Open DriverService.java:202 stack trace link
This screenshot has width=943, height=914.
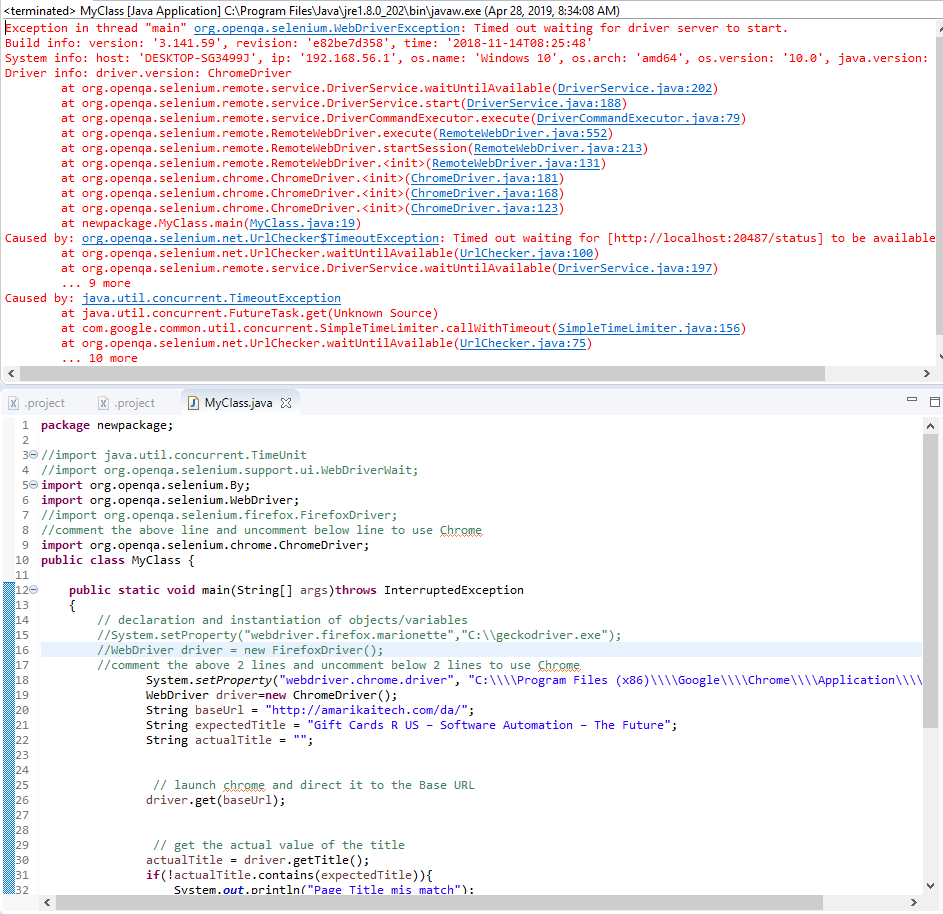634,88
